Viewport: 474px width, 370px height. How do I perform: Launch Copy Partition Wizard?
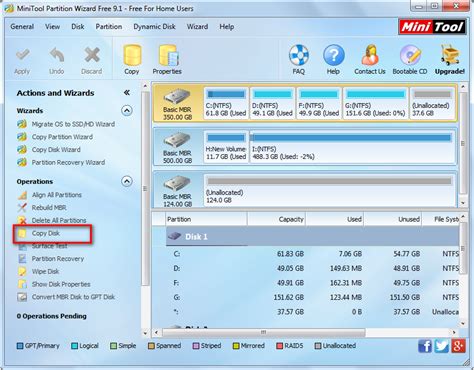[x=62, y=137]
